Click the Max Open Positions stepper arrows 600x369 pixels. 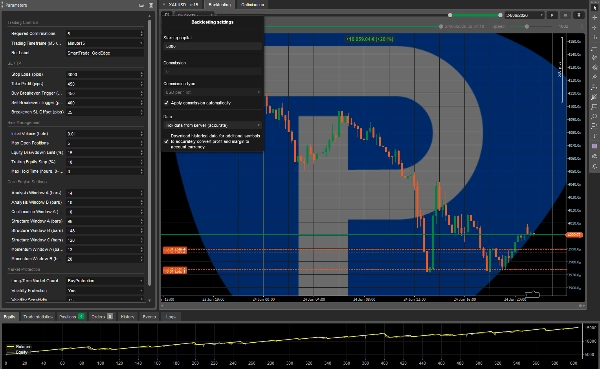point(142,143)
